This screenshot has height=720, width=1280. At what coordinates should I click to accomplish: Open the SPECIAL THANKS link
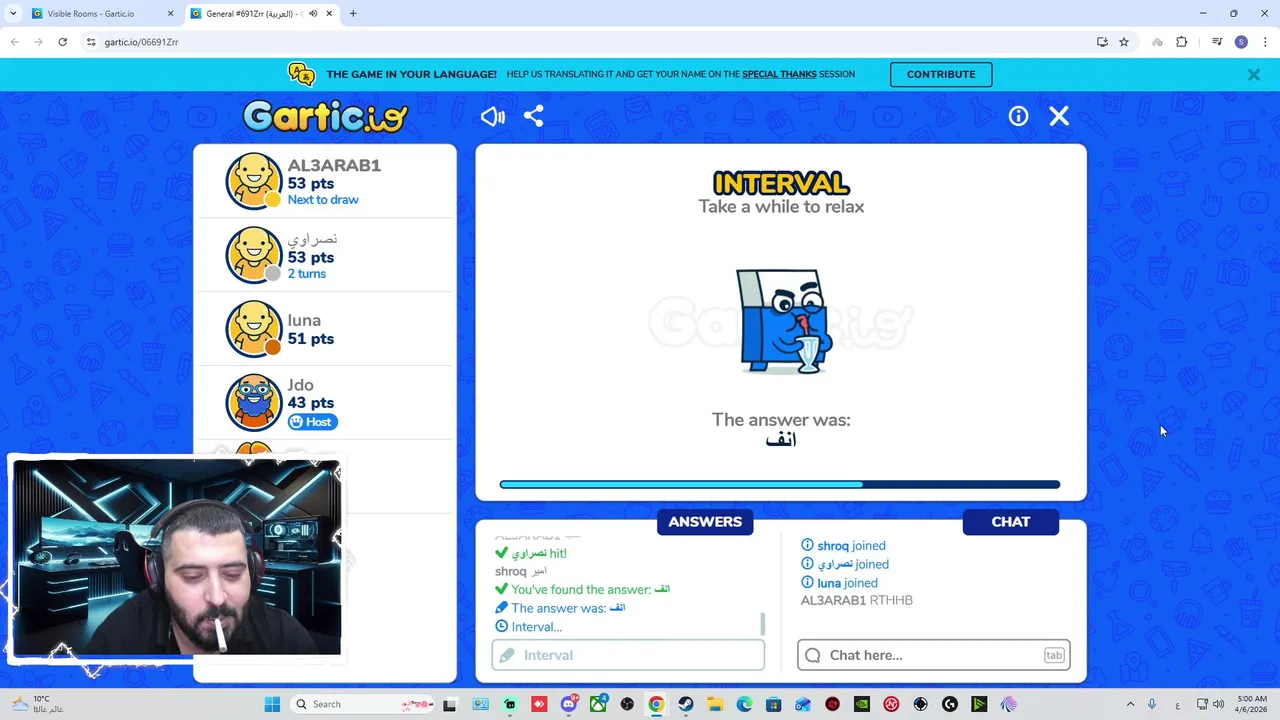(x=779, y=74)
